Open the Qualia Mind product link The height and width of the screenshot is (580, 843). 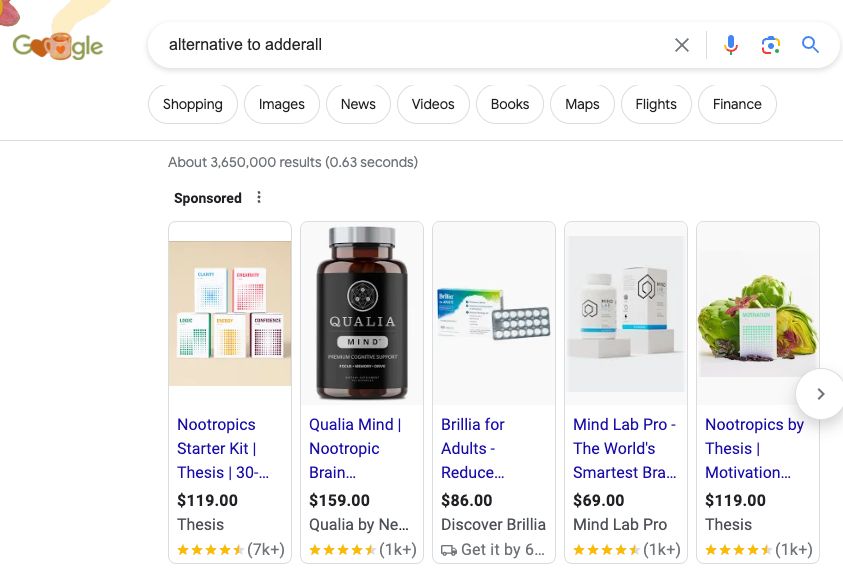(360, 448)
